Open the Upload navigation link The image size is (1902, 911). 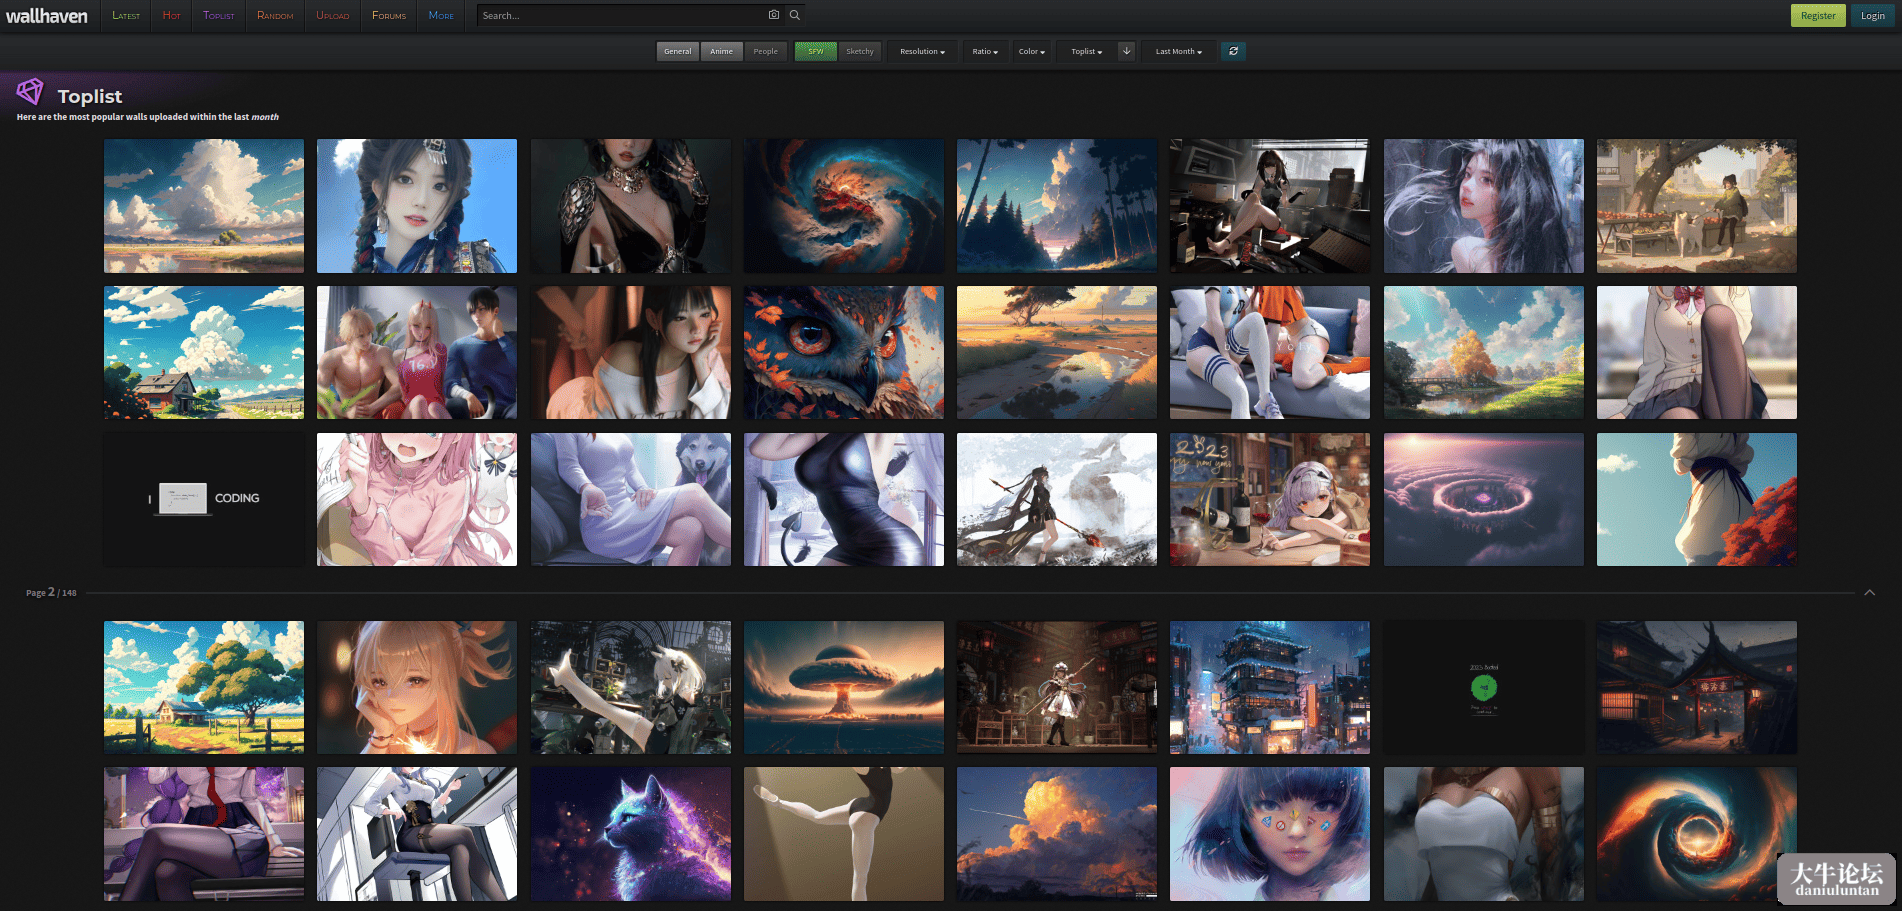[x=333, y=16]
